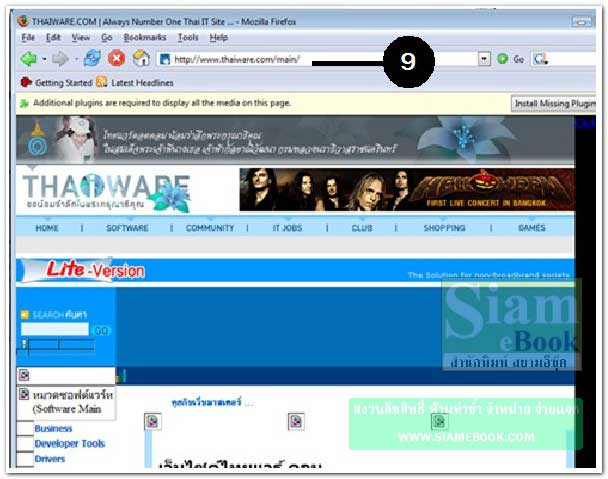
Task: Click the green Back arrow button
Action: pos(29,59)
